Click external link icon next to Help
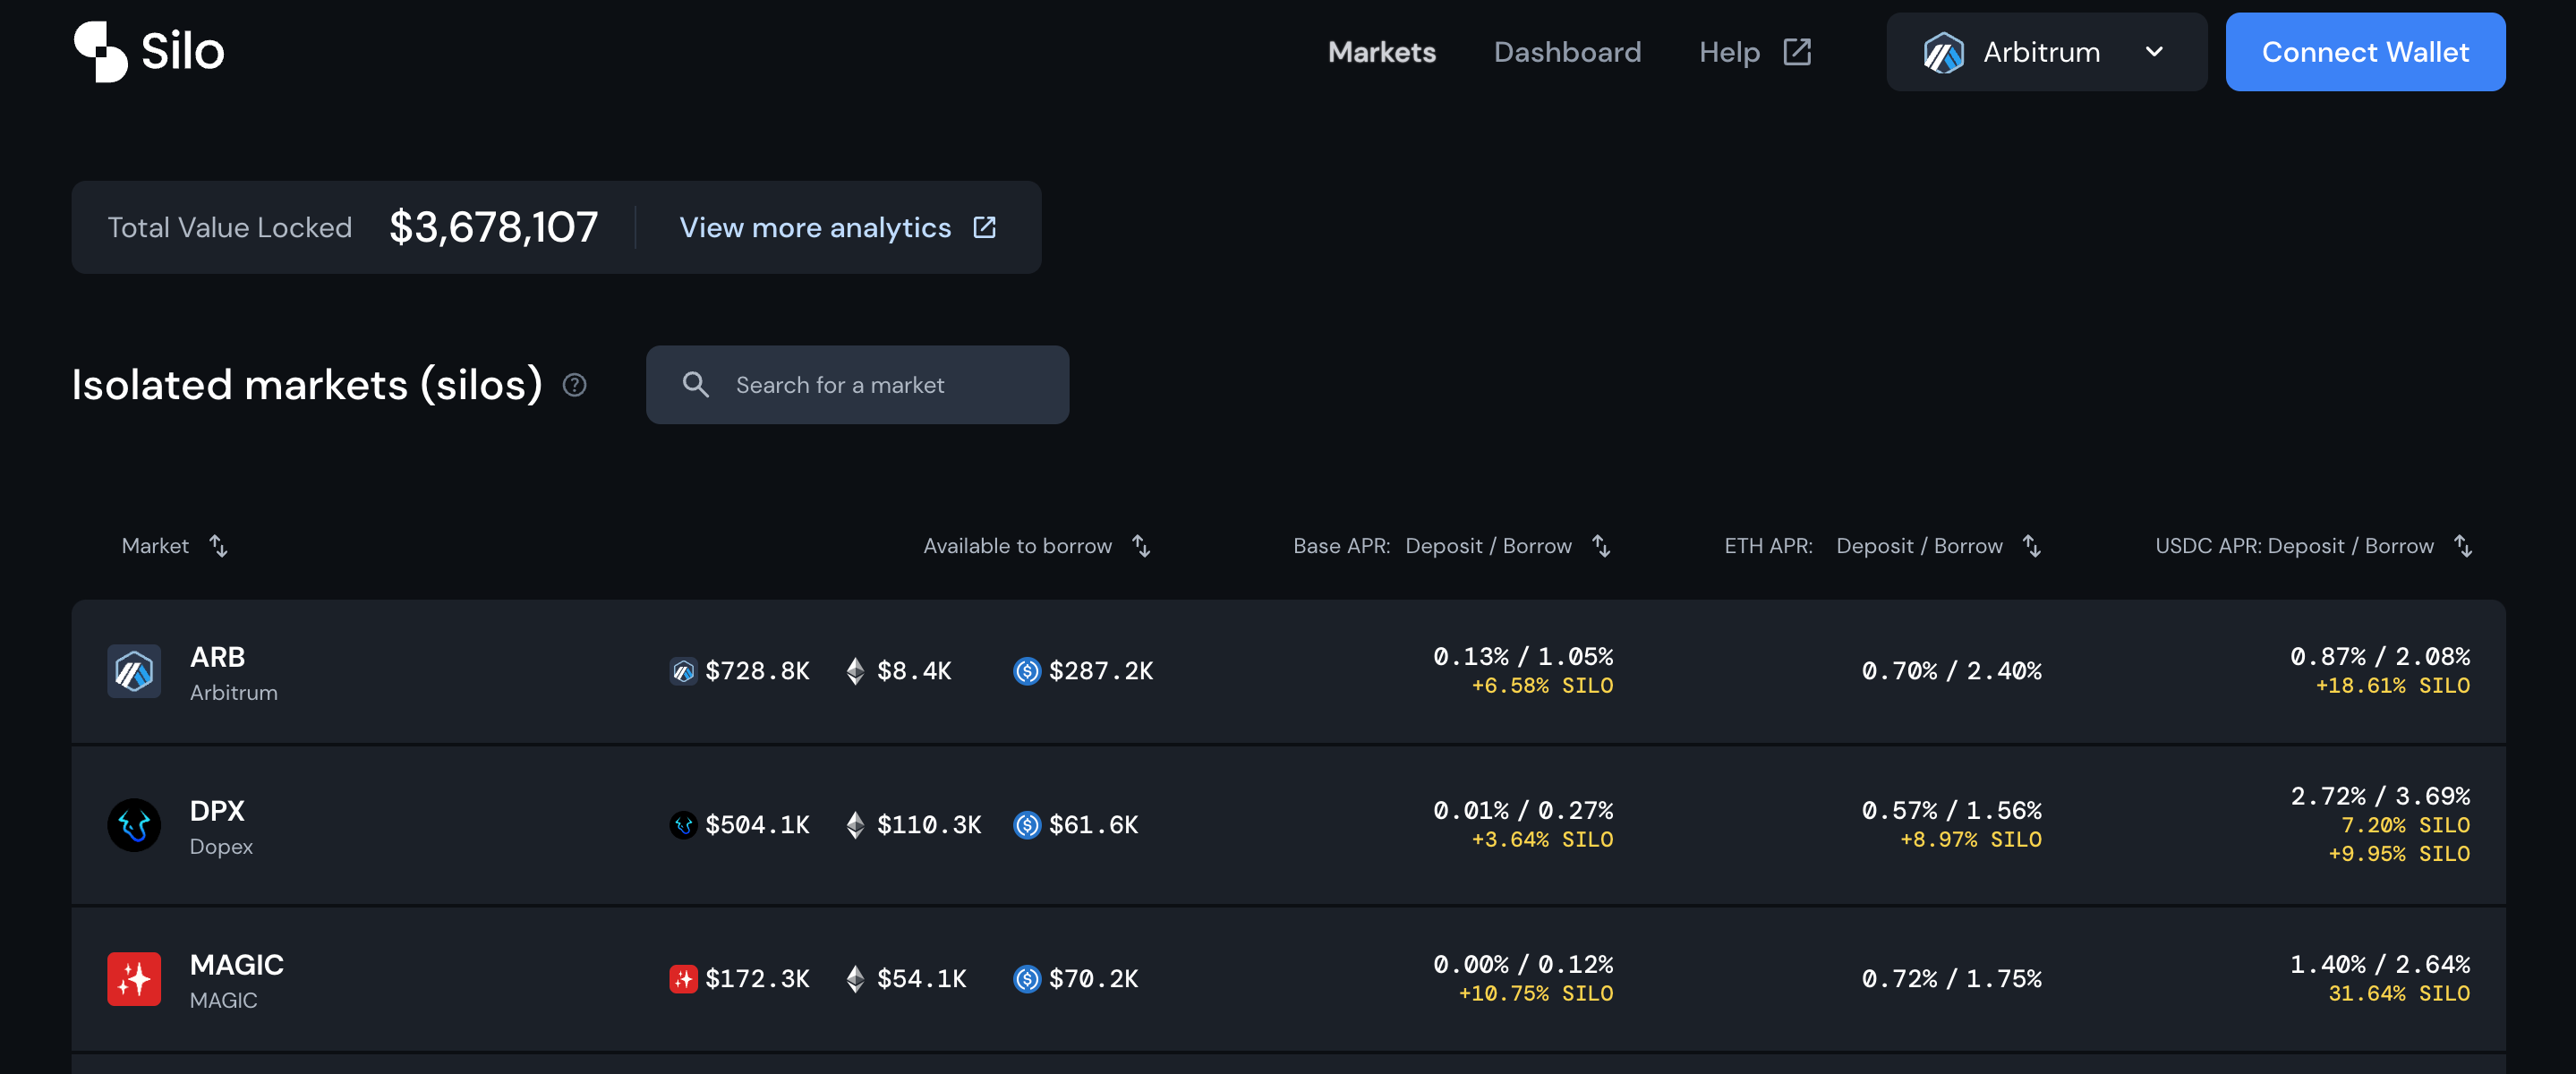 click(1797, 52)
